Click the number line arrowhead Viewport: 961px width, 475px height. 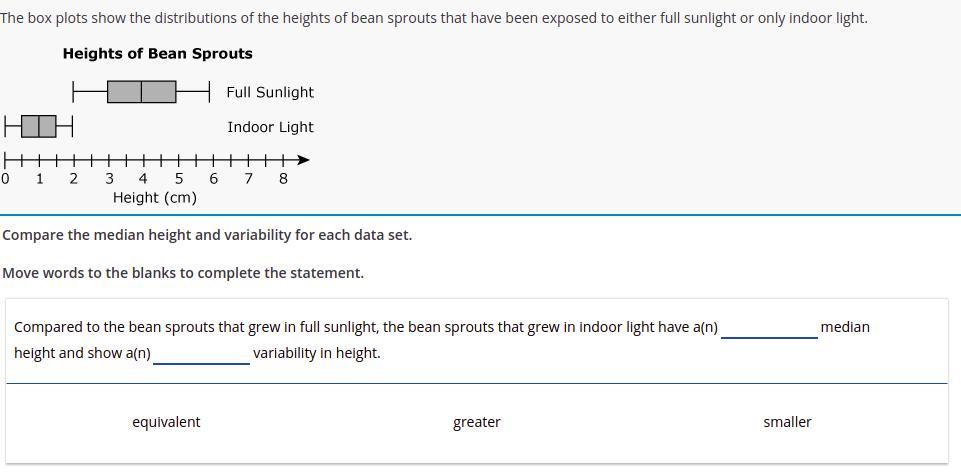click(x=303, y=161)
